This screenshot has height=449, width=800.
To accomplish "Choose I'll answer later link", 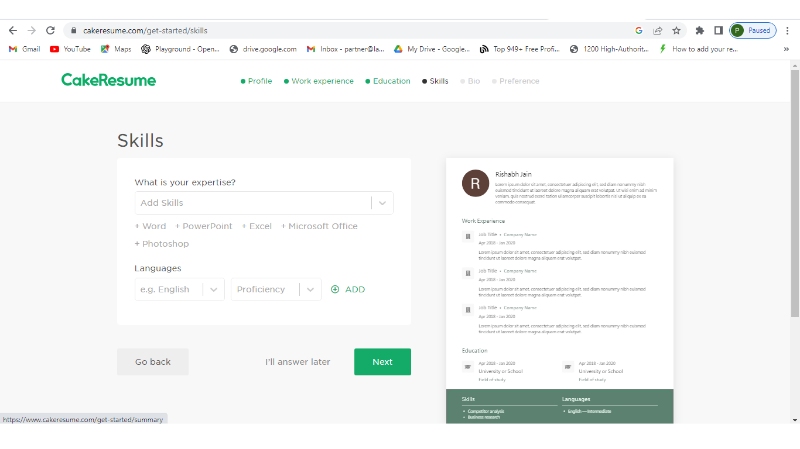I will click(x=297, y=362).
